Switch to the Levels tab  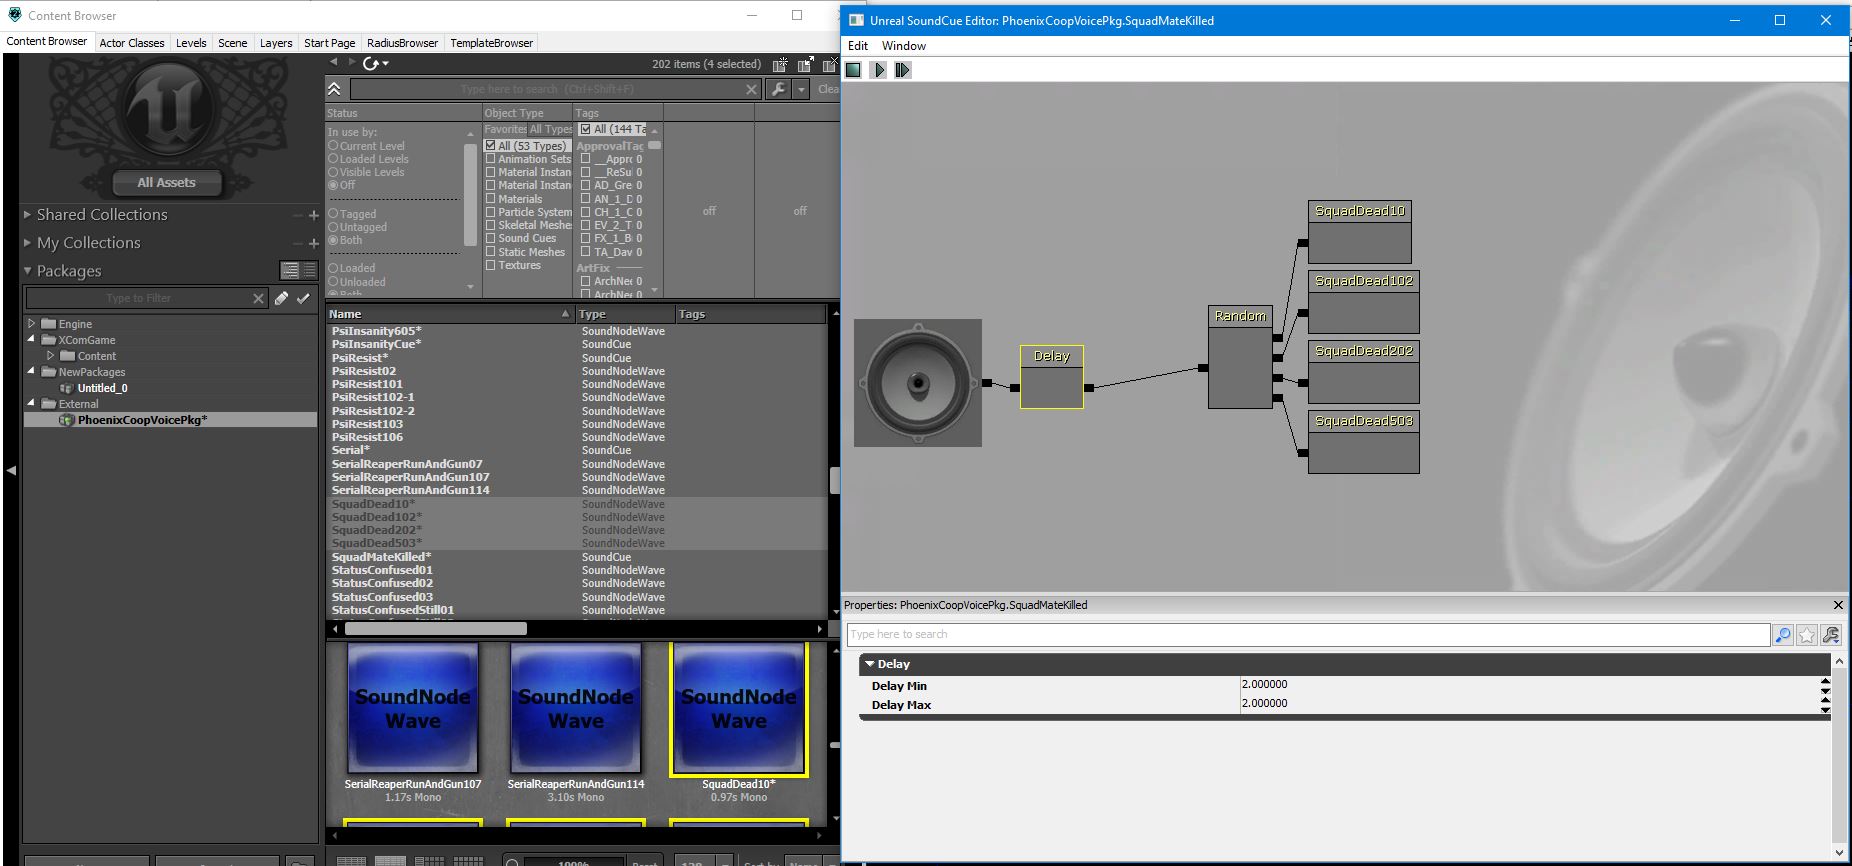point(191,43)
